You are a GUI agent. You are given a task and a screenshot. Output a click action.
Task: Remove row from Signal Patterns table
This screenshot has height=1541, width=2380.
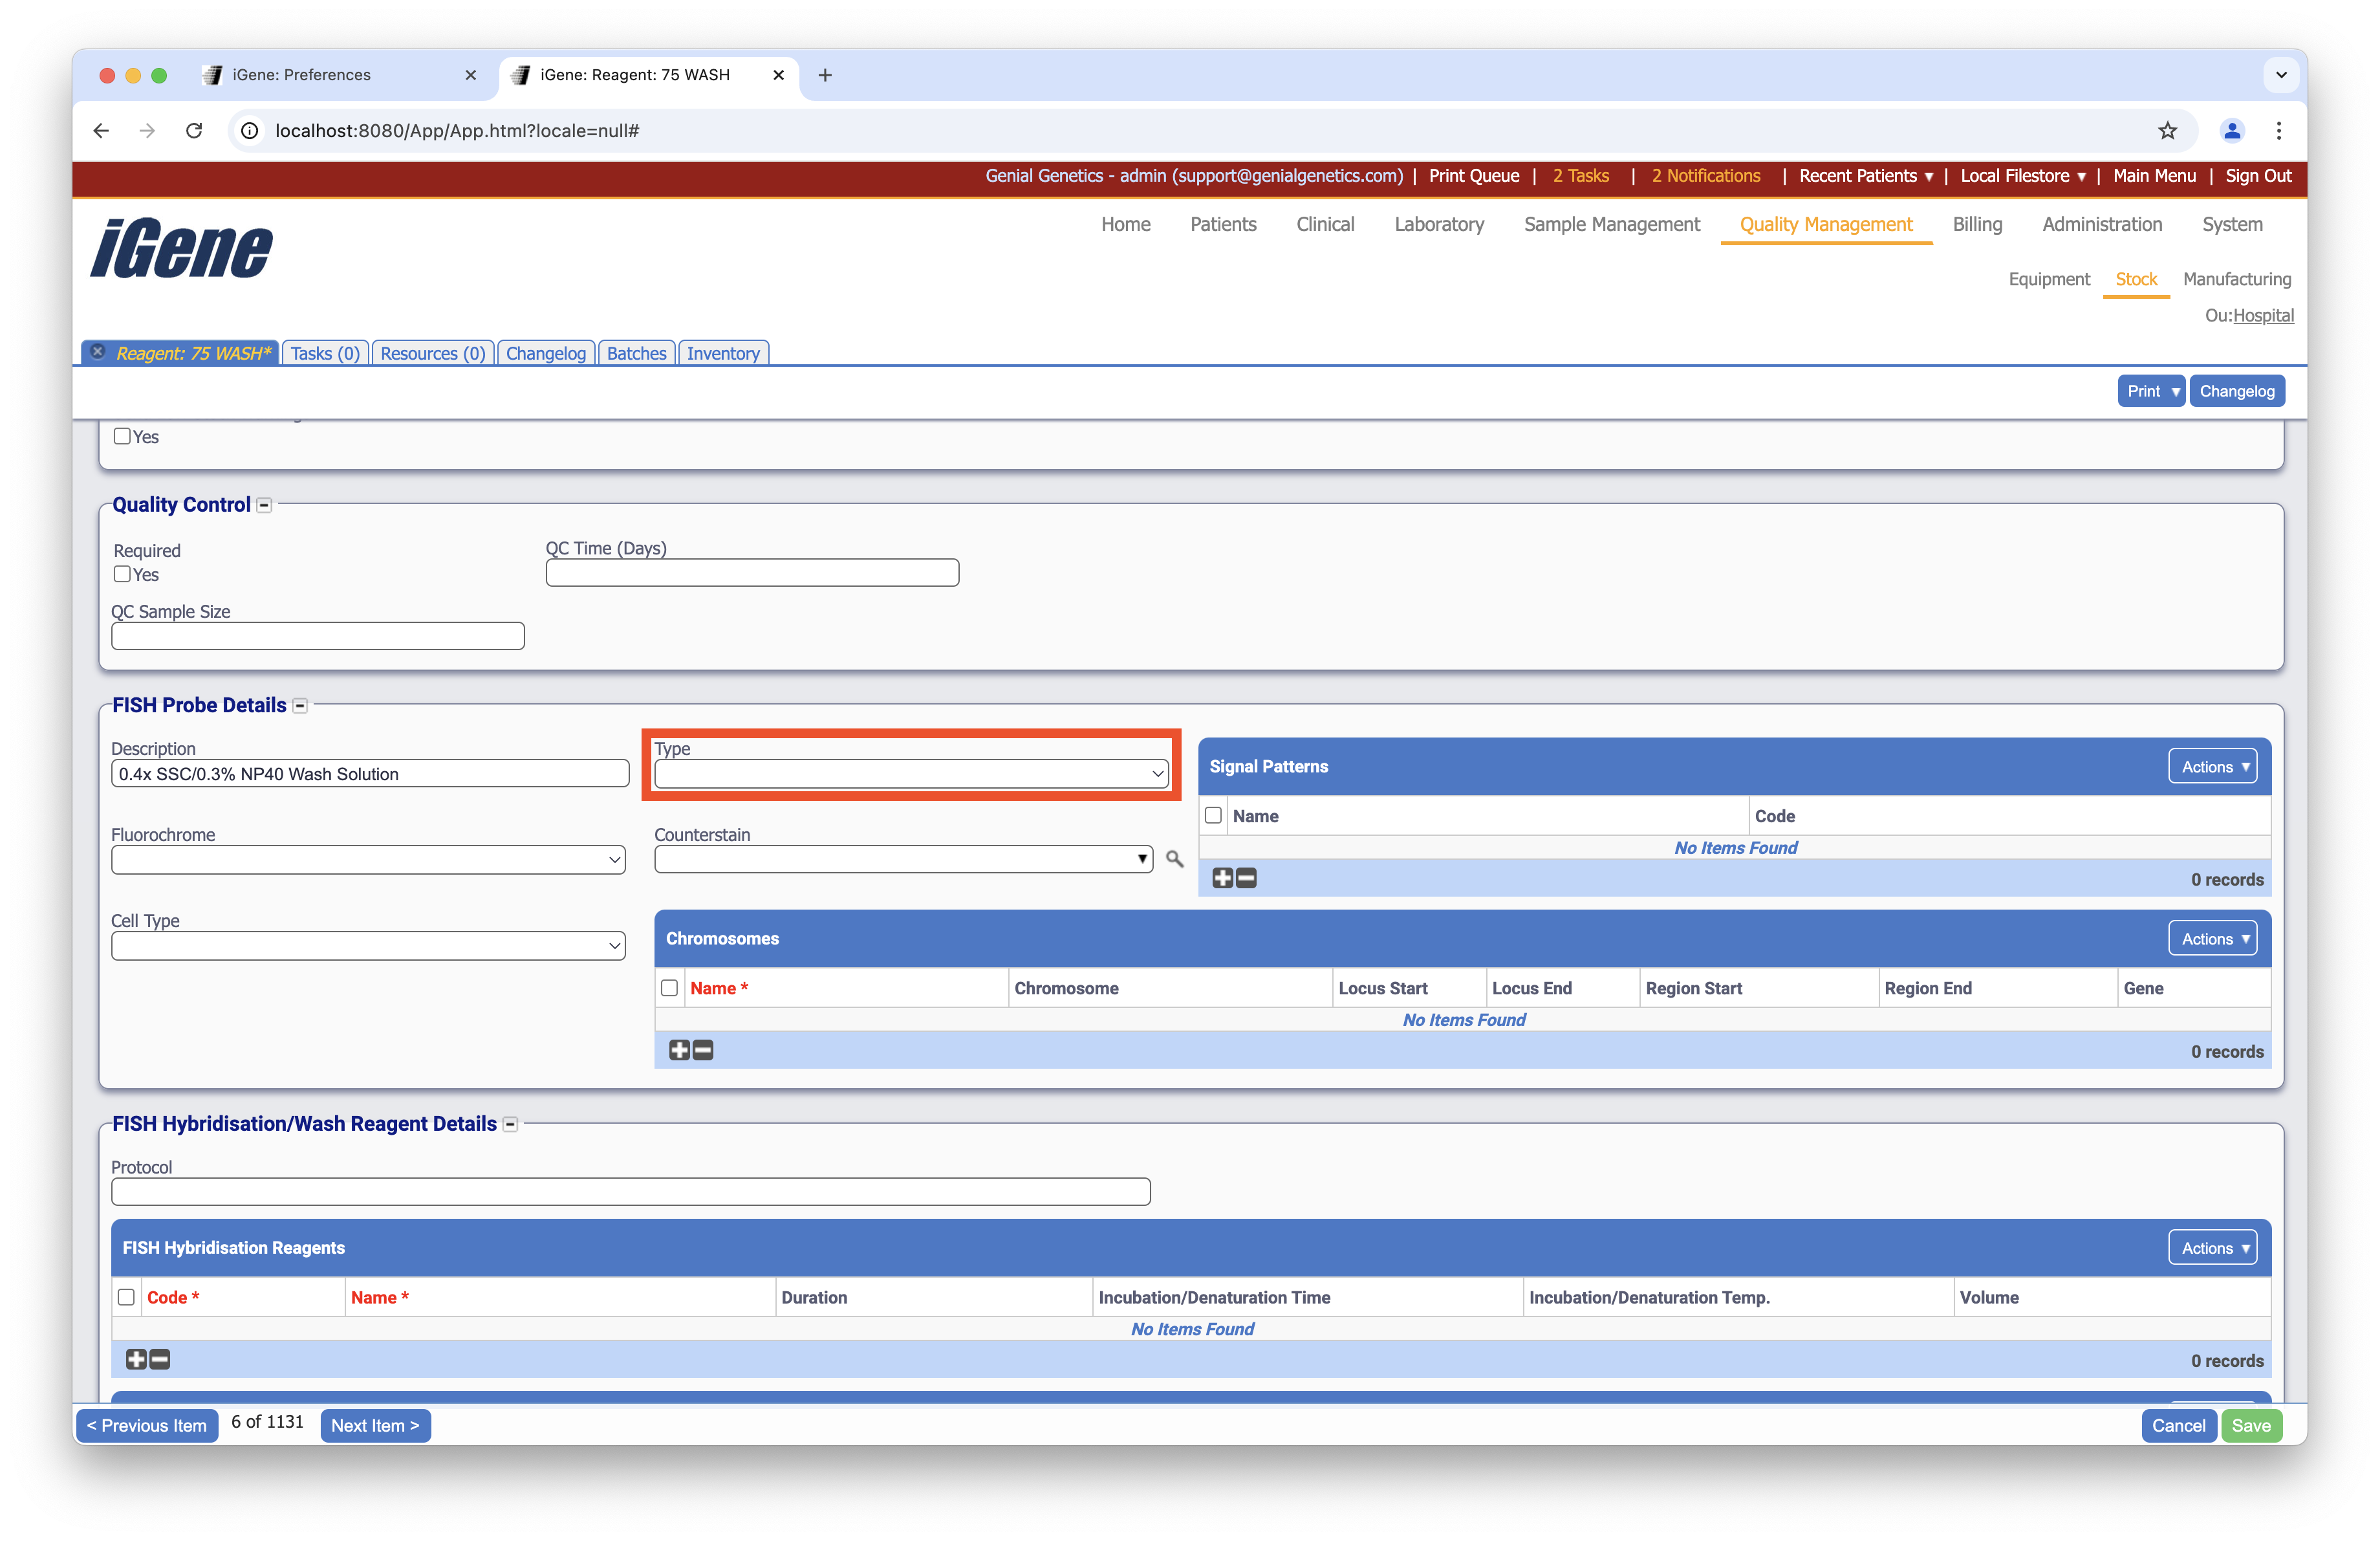coord(1246,878)
